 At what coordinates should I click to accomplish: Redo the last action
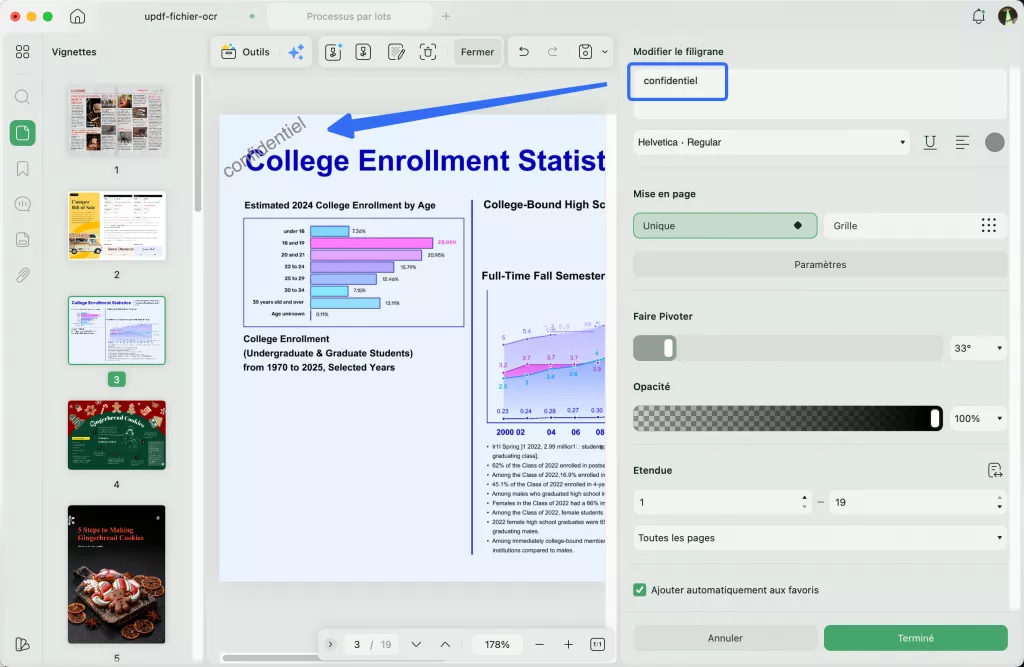tap(552, 52)
